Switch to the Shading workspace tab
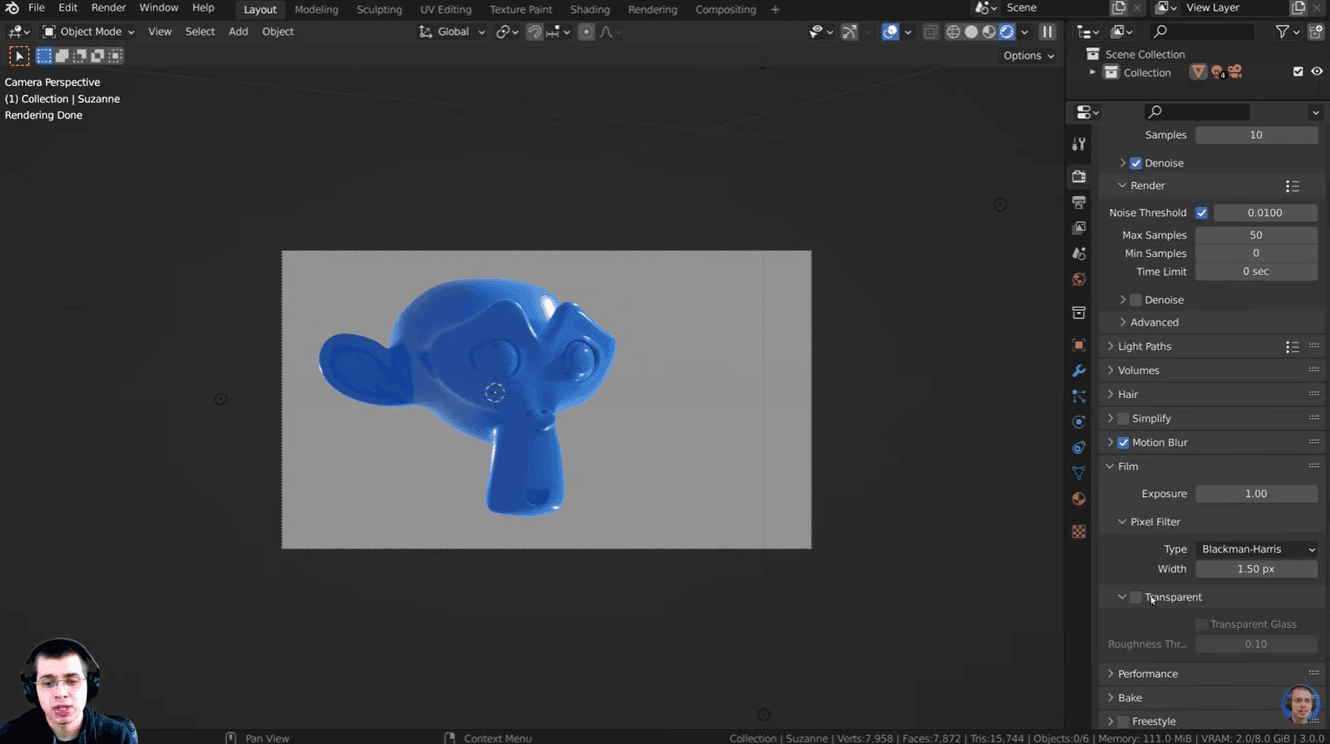 [590, 9]
